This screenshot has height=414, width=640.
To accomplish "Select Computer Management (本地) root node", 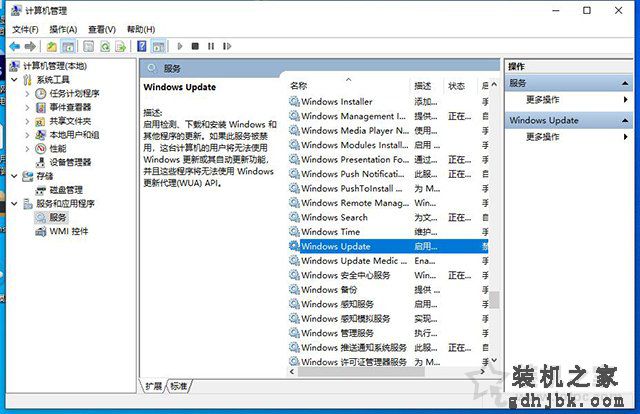I will pyautogui.click(x=55, y=66).
